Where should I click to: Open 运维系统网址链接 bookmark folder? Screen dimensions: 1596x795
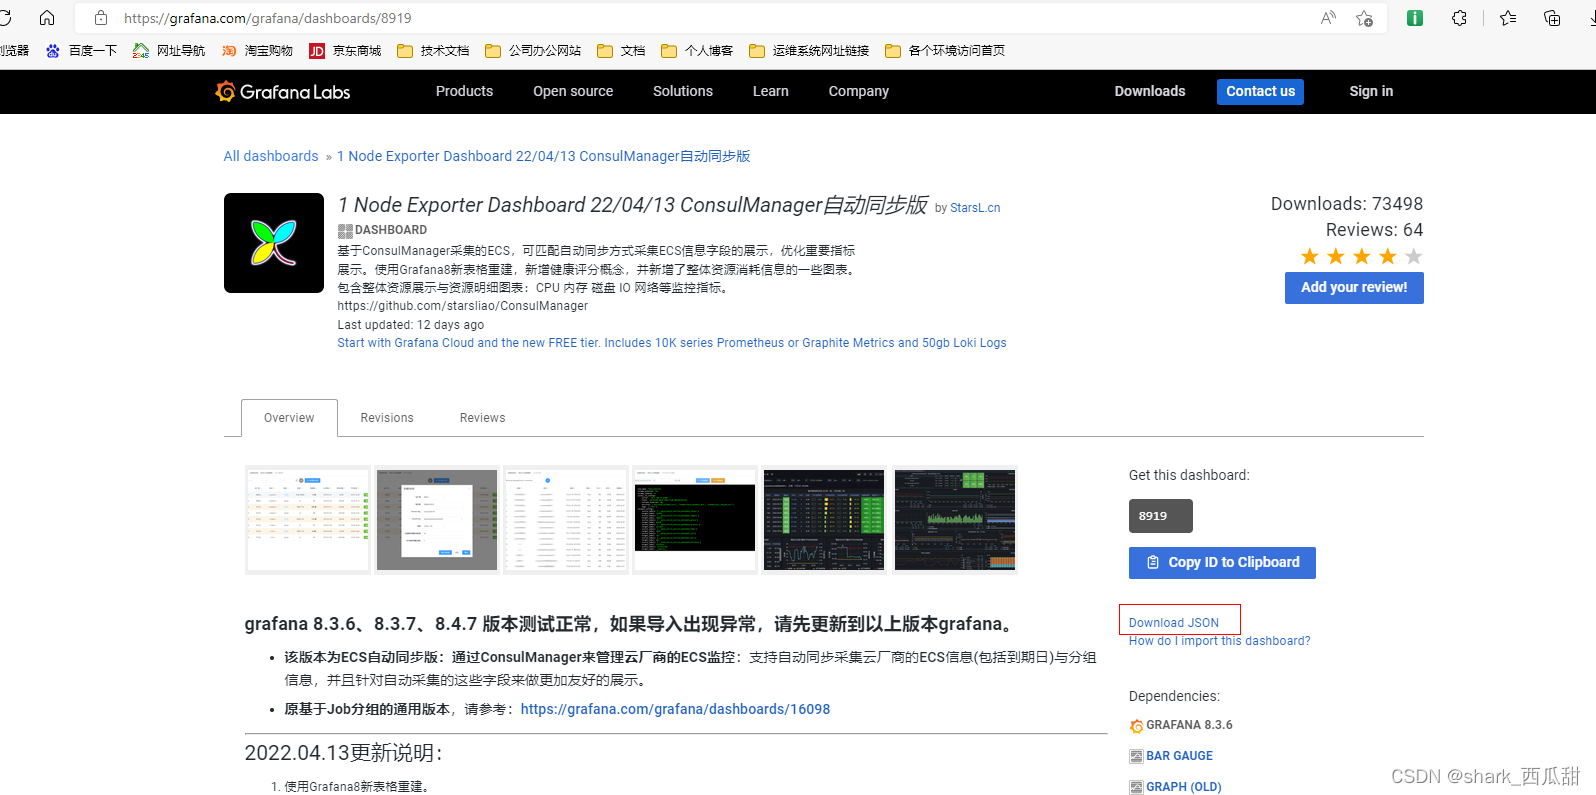click(809, 51)
